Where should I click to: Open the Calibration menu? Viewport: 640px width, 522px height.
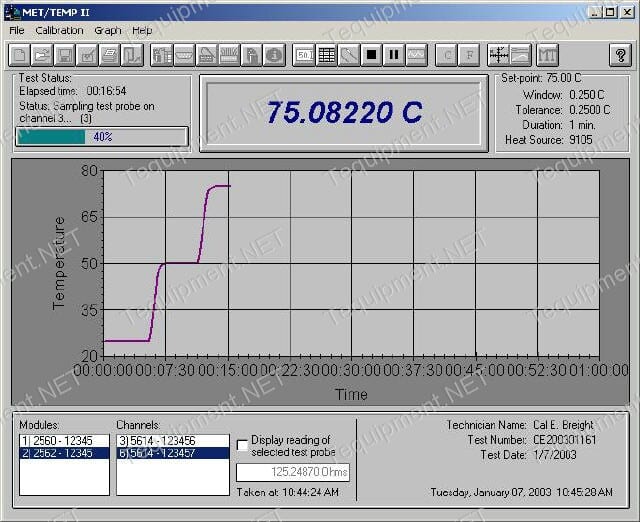click(x=59, y=31)
